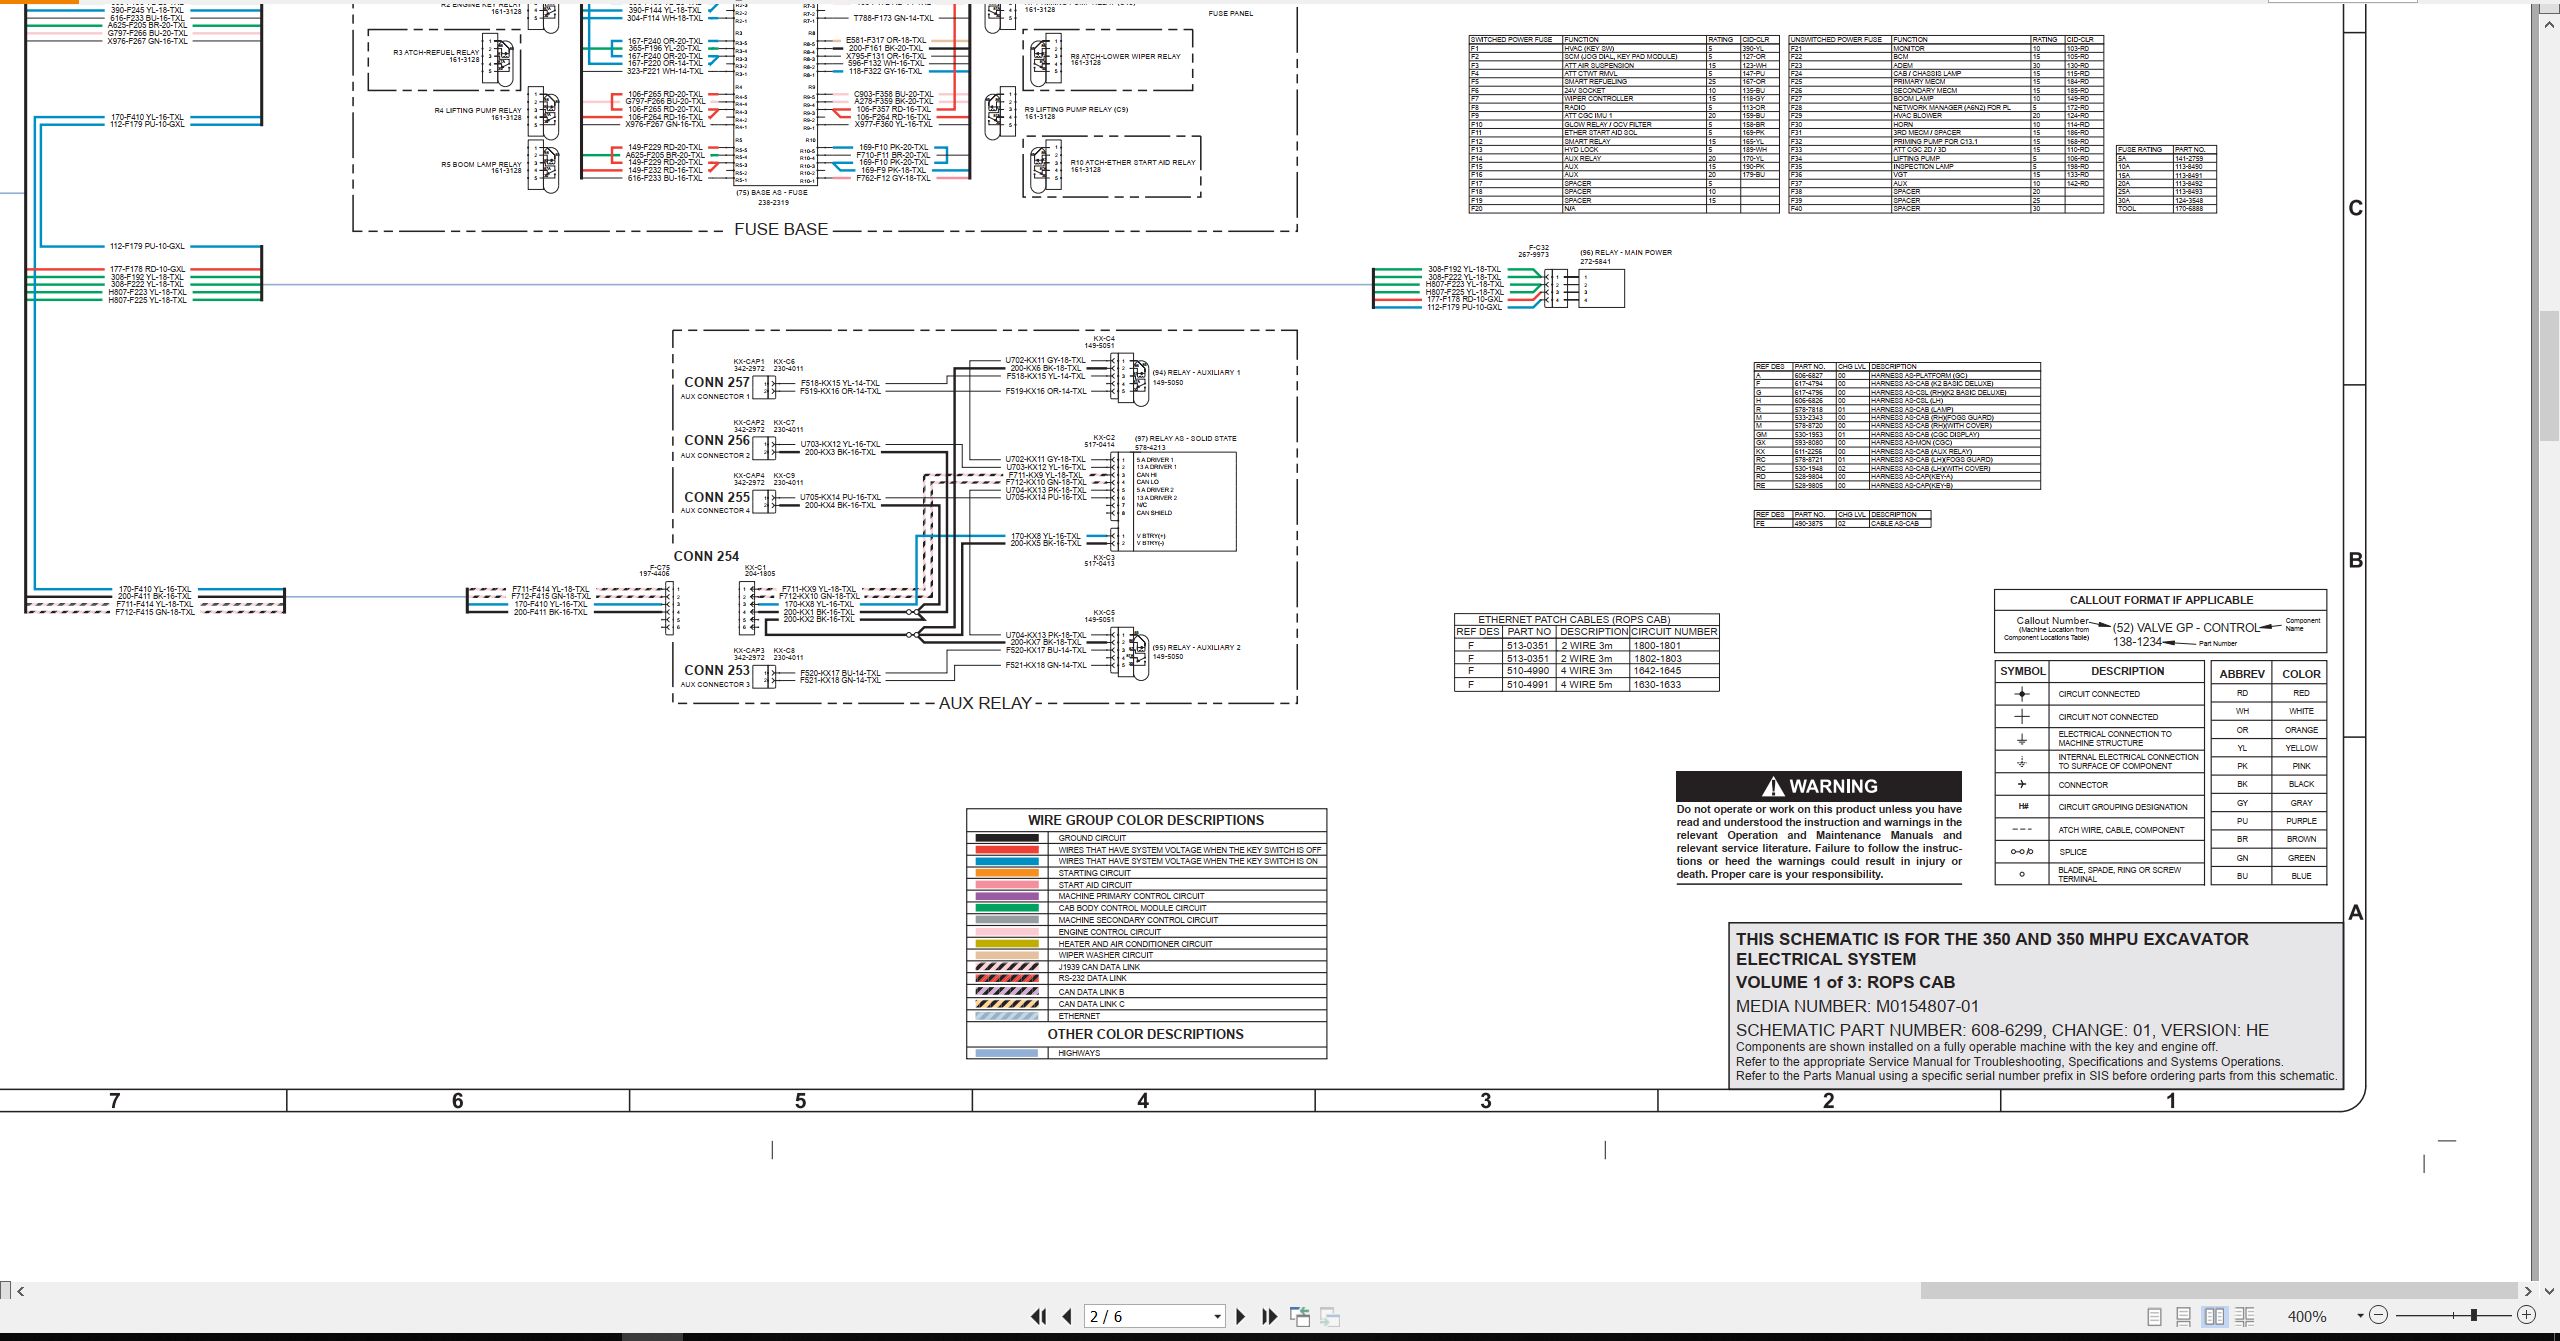
Task: Click the (97) RELAY AS - SOLID STATE label
Action: tap(1185, 438)
